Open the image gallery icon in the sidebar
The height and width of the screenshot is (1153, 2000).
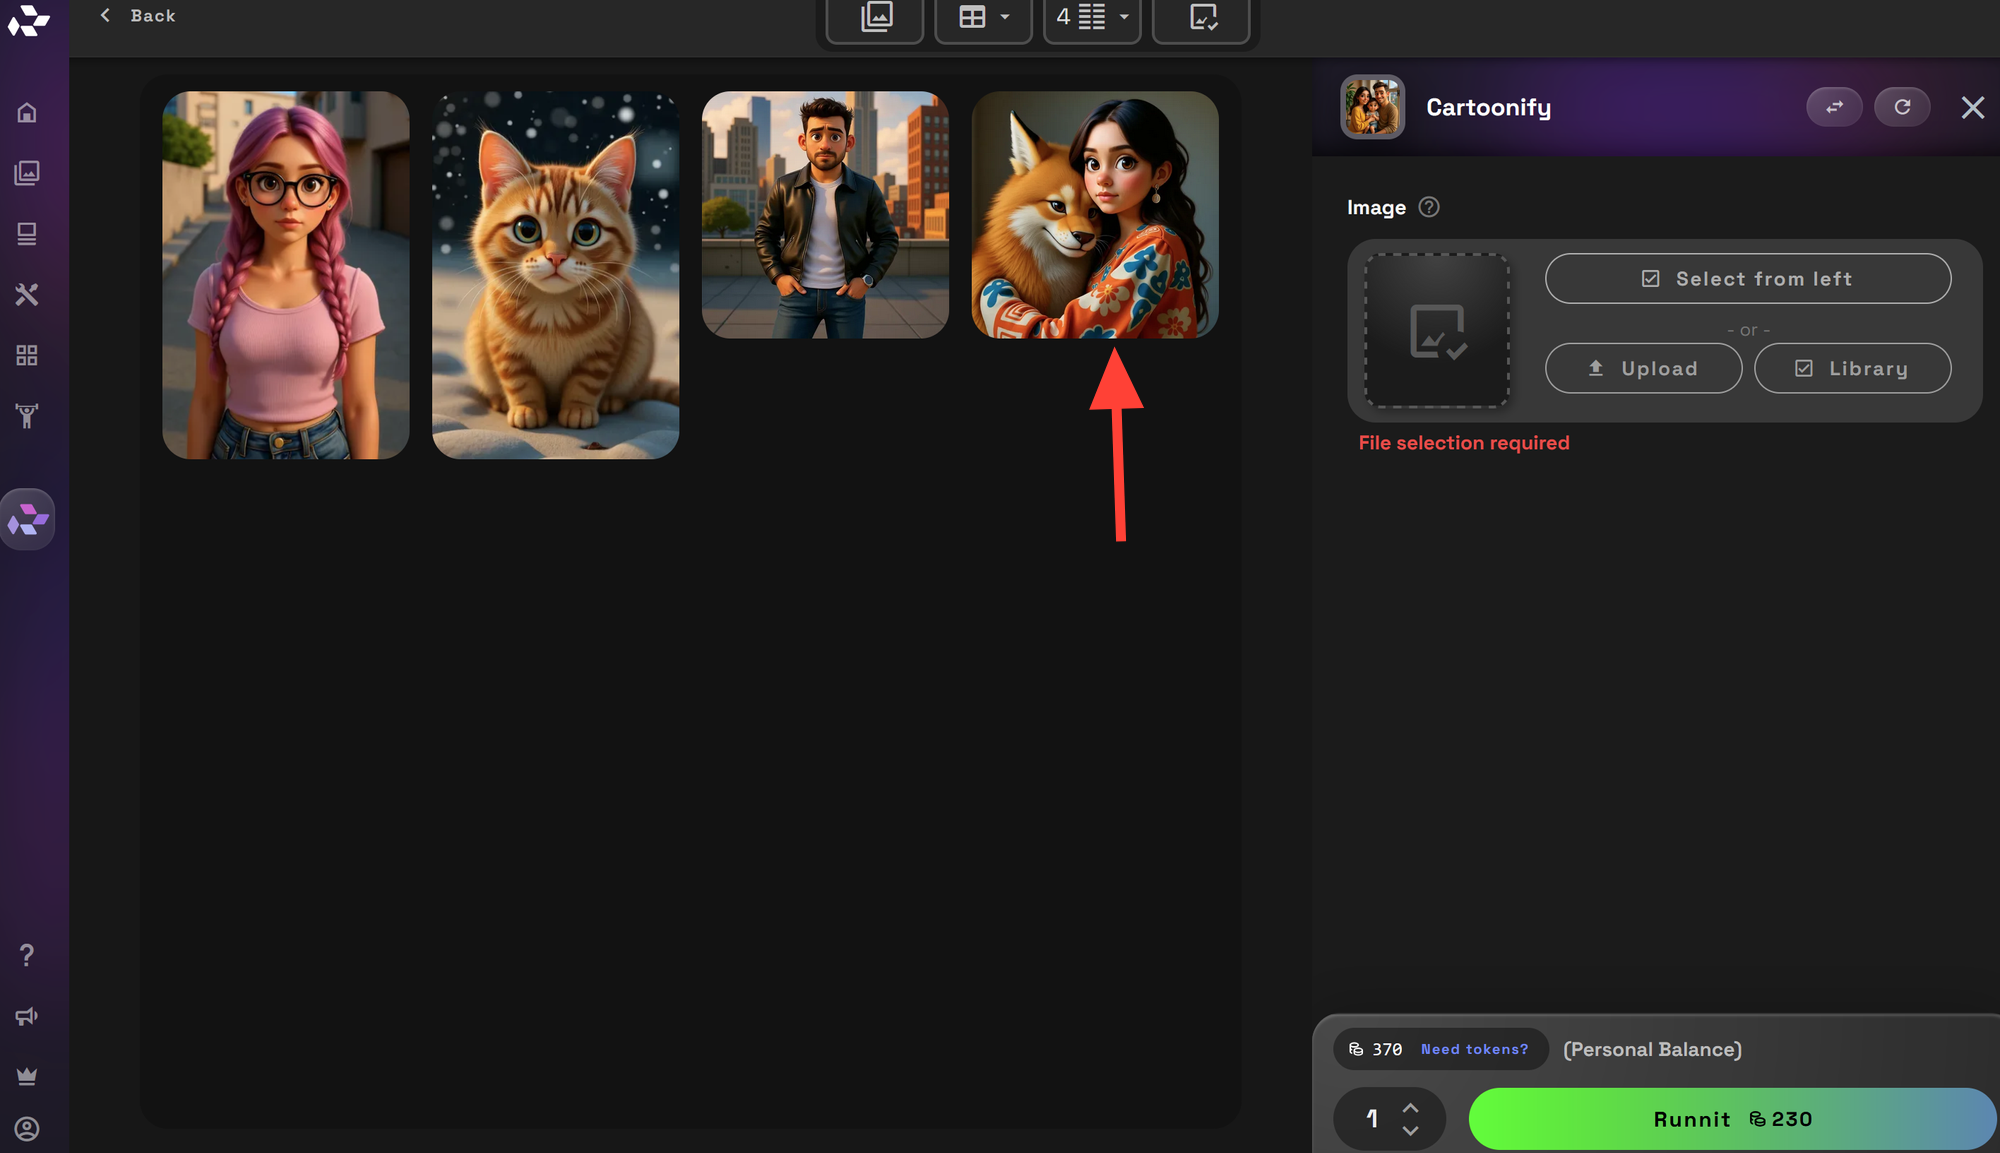click(27, 172)
